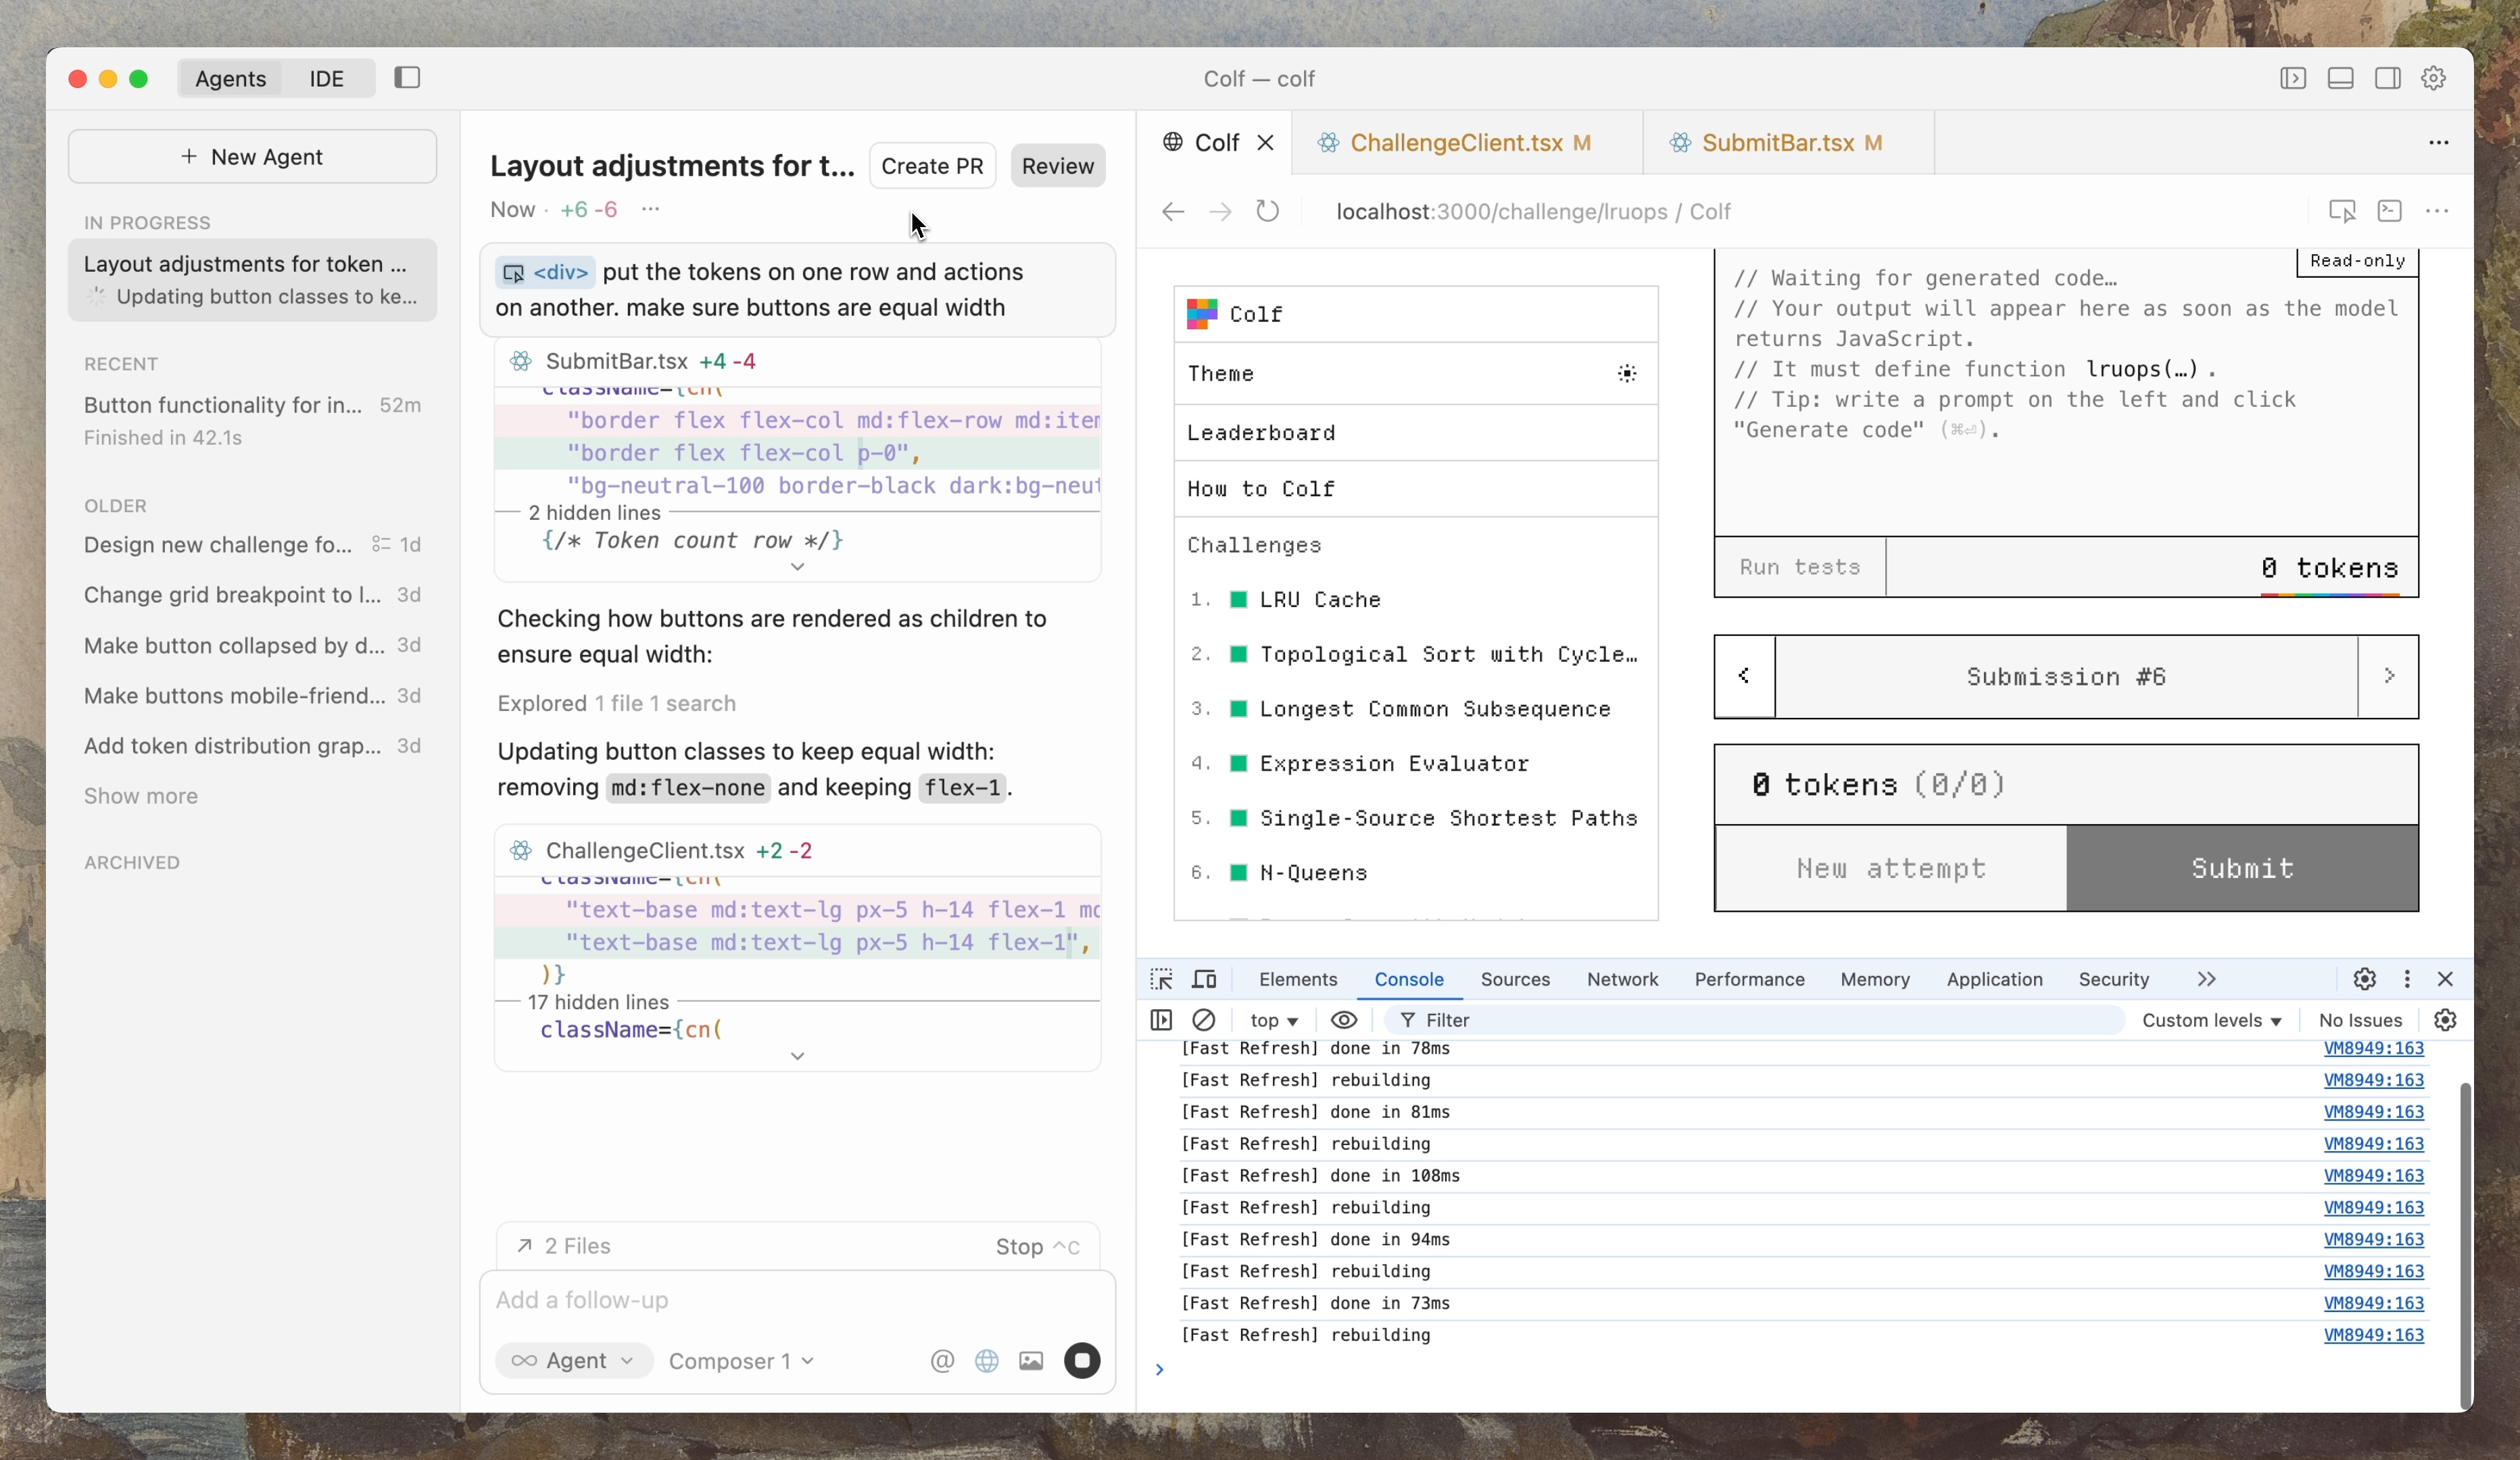Activate the inspect element picker in DevTools
Screen dimensions: 2520x1460
click(1161, 979)
